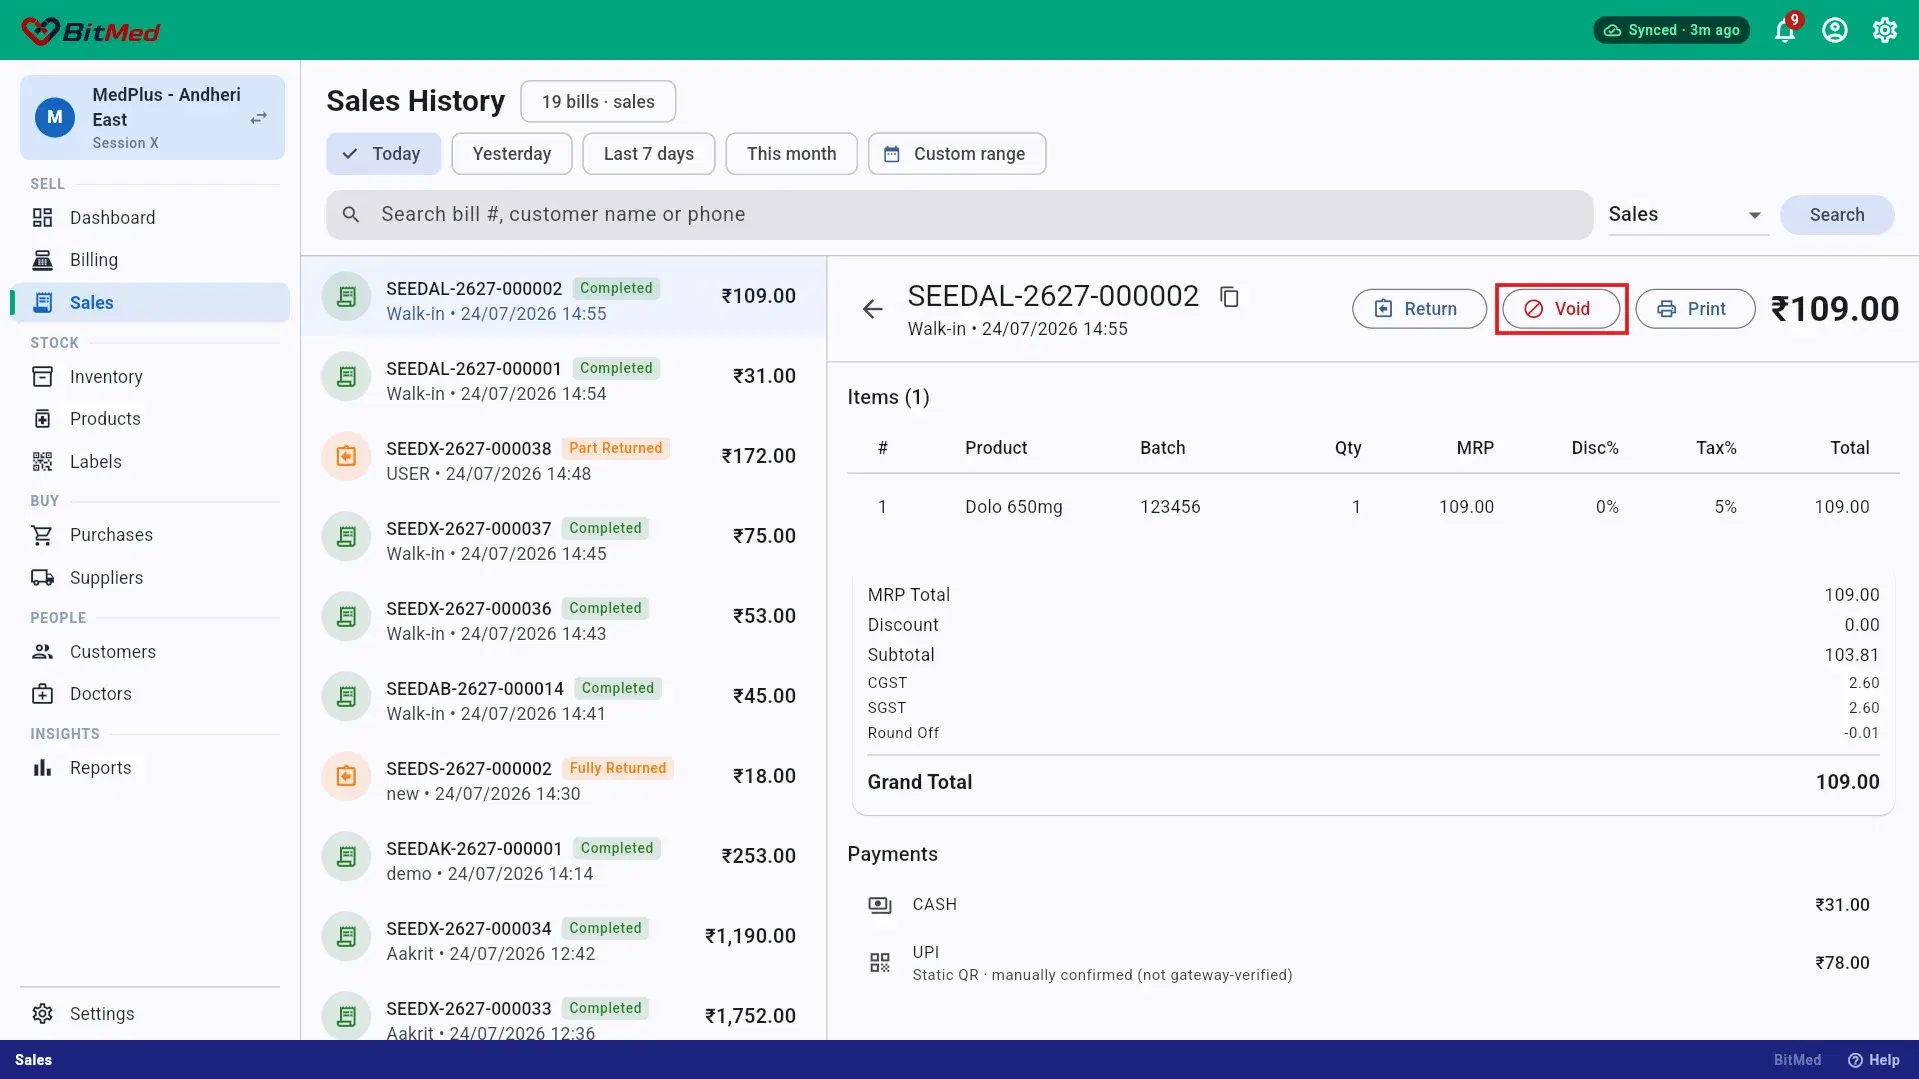Open the notifications bell
Image resolution: width=1919 pixels, height=1079 pixels.
pyautogui.click(x=1785, y=30)
